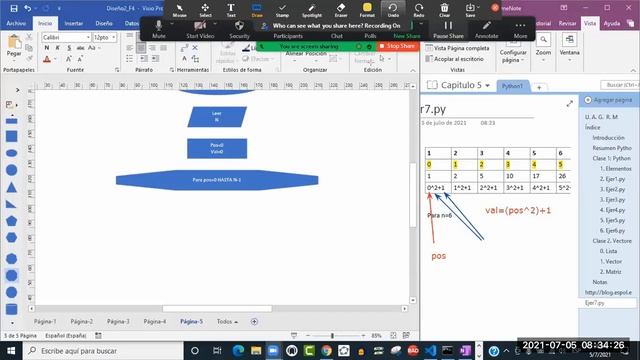Expand the Todos pages list
Viewport: 640px width, 360px height.
227,322
